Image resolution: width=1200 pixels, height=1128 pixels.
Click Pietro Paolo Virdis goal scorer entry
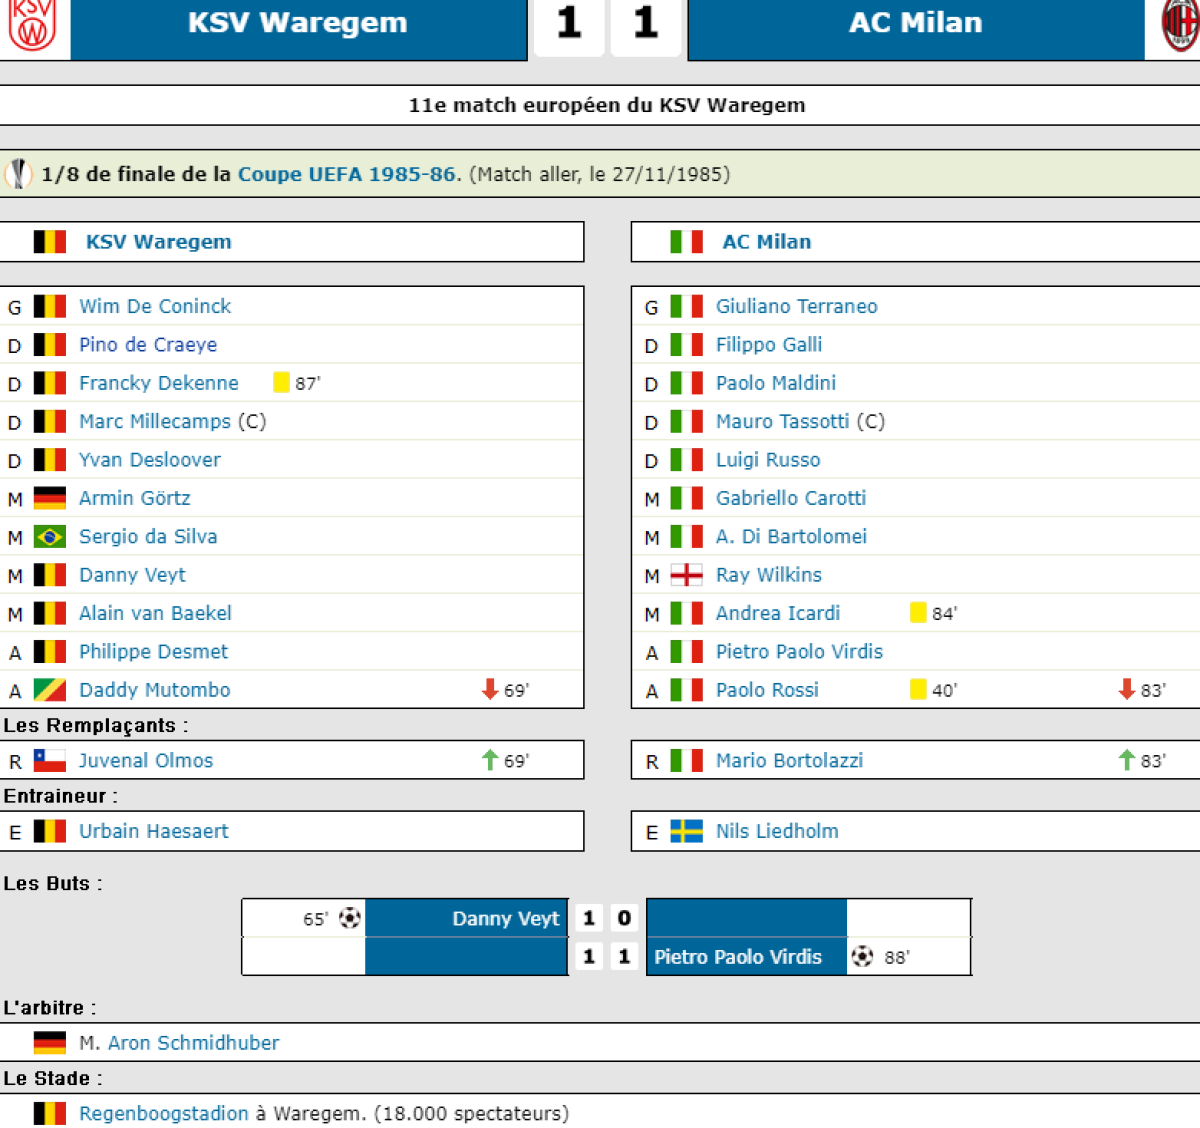pos(738,957)
